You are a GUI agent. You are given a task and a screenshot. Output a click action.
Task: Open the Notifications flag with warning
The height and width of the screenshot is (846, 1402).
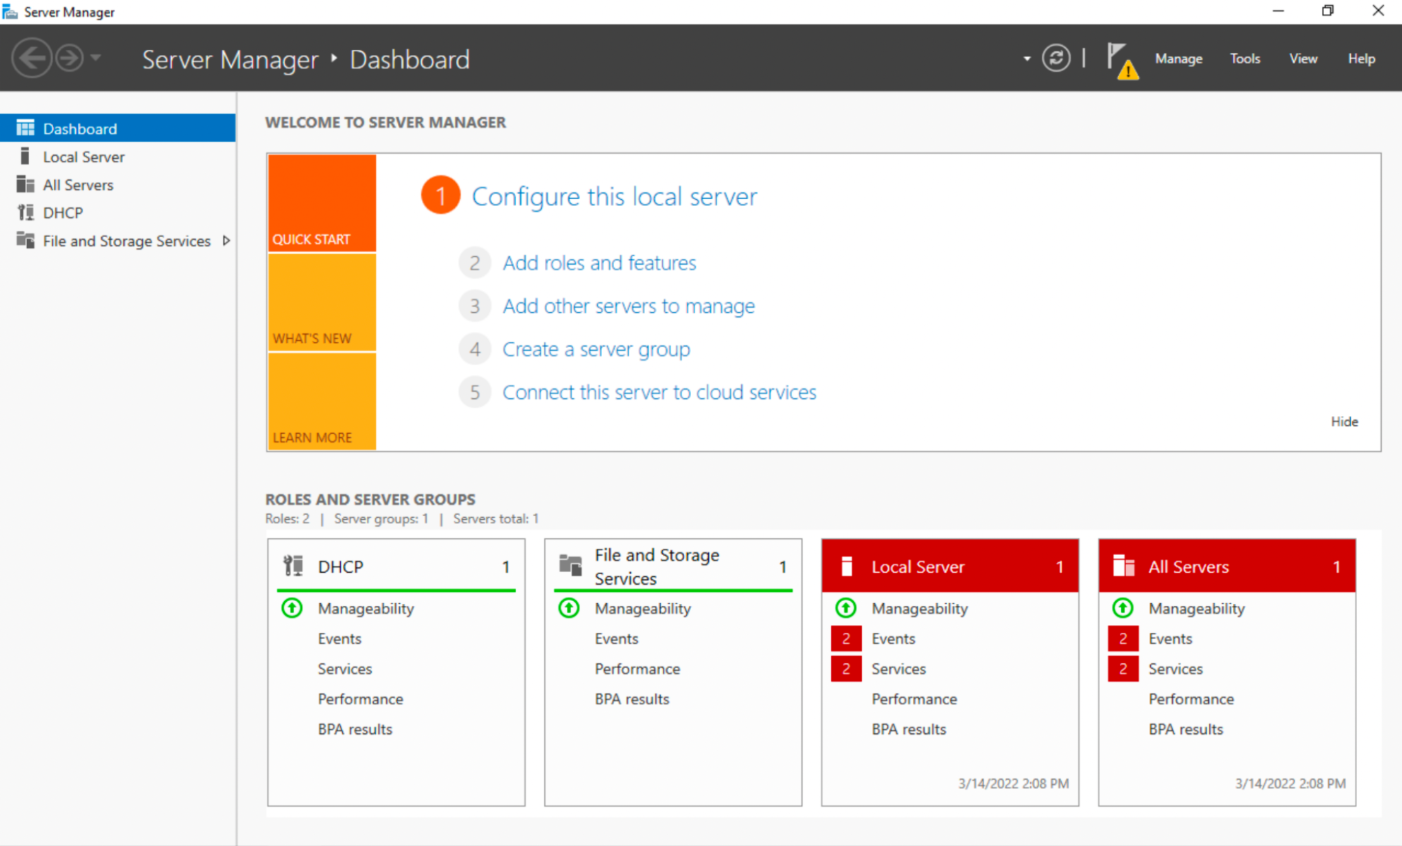point(1122,60)
